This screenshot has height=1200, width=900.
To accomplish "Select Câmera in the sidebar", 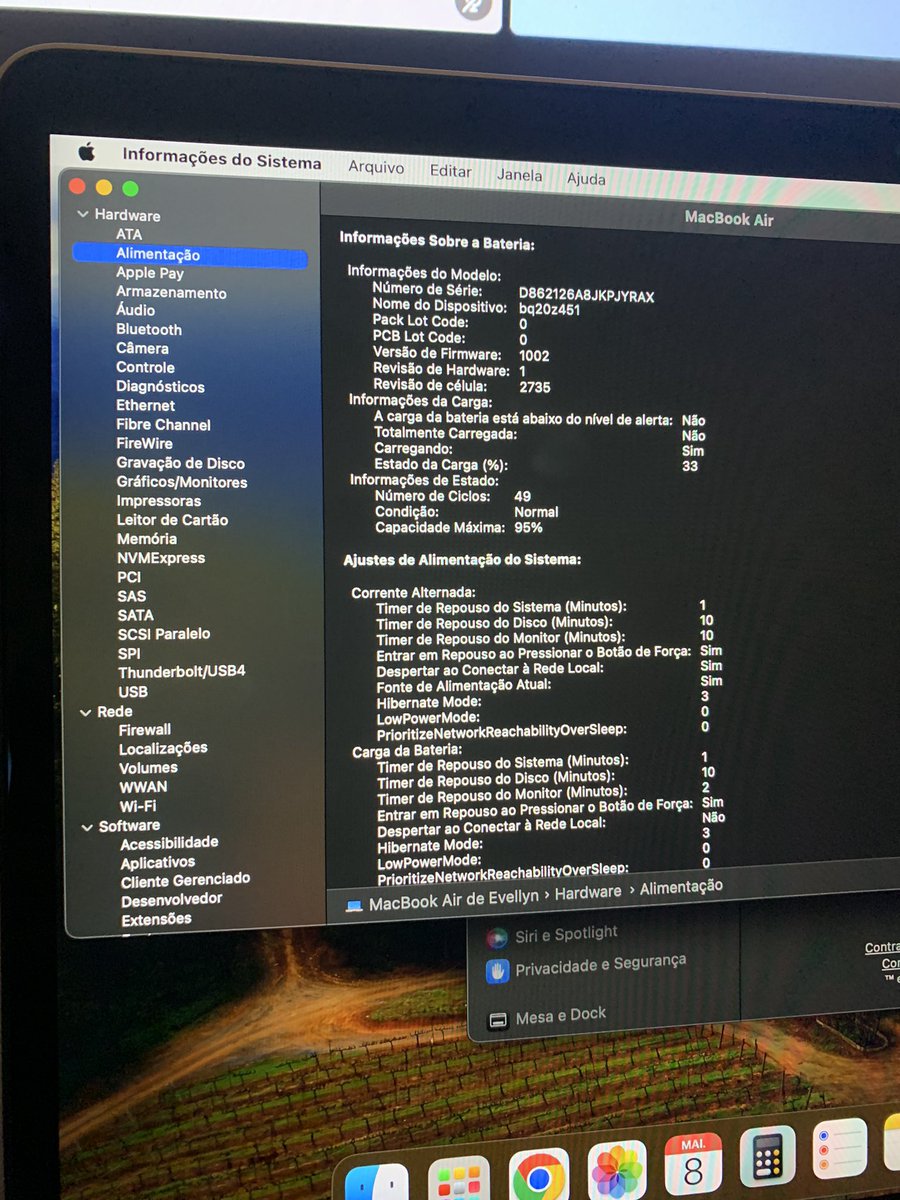I will tap(142, 348).
